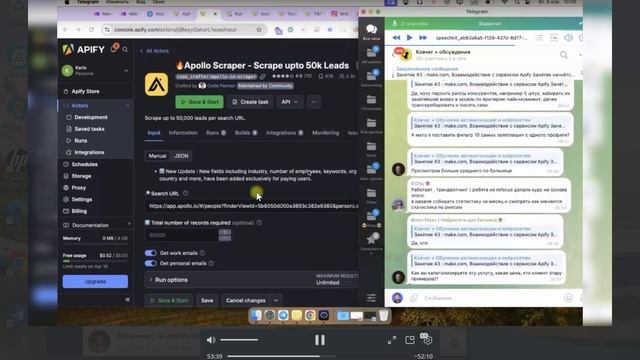Image resolution: width=640 pixels, height=360 pixels.
Task: Play the Telegram audio message
Action: click(x=409, y=38)
